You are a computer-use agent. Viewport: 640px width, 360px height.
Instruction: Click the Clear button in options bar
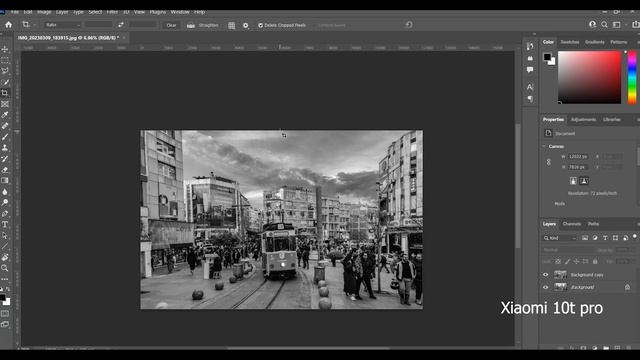click(x=171, y=25)
